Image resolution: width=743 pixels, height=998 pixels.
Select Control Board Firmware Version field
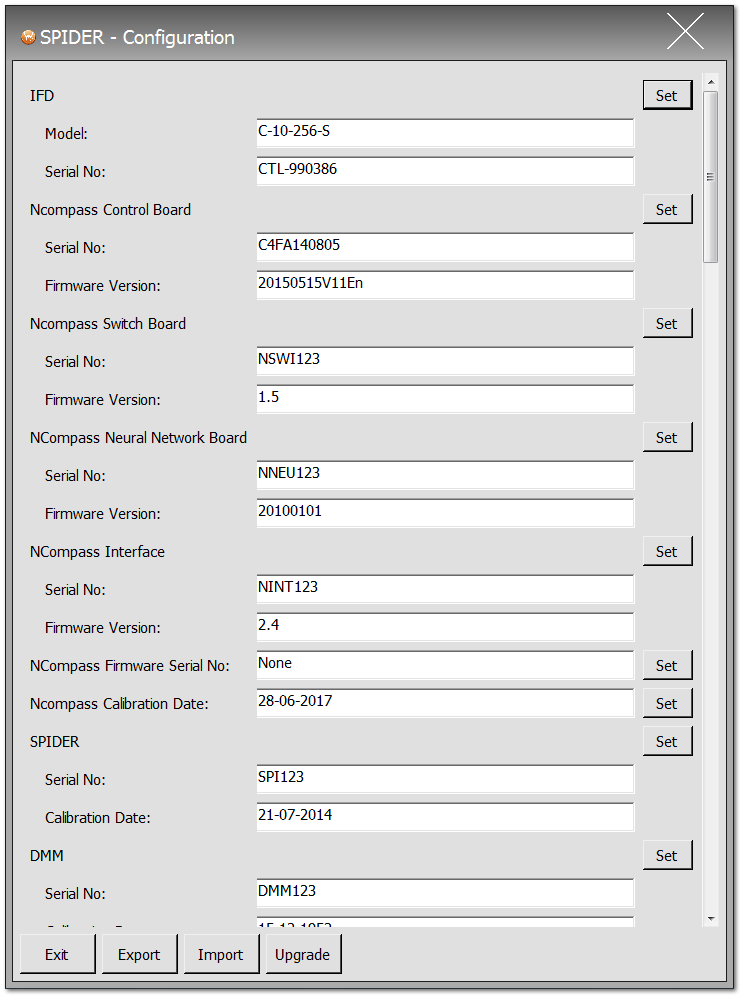pos(445,285)
